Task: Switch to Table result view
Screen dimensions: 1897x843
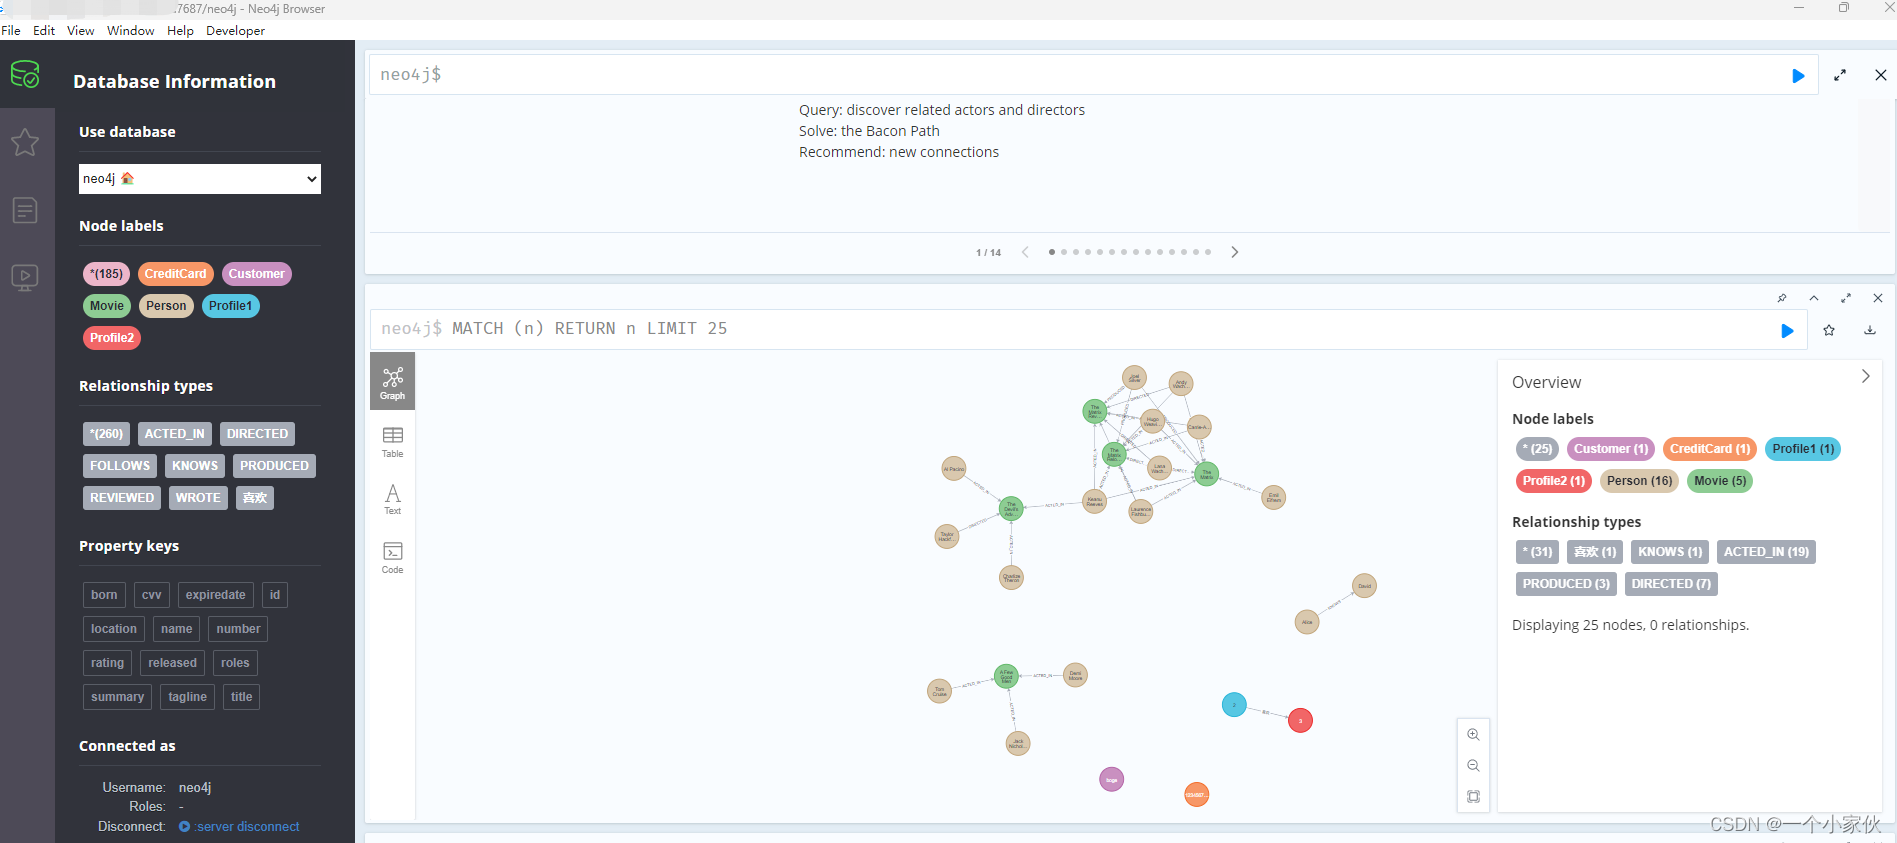Action: [392, 441]
